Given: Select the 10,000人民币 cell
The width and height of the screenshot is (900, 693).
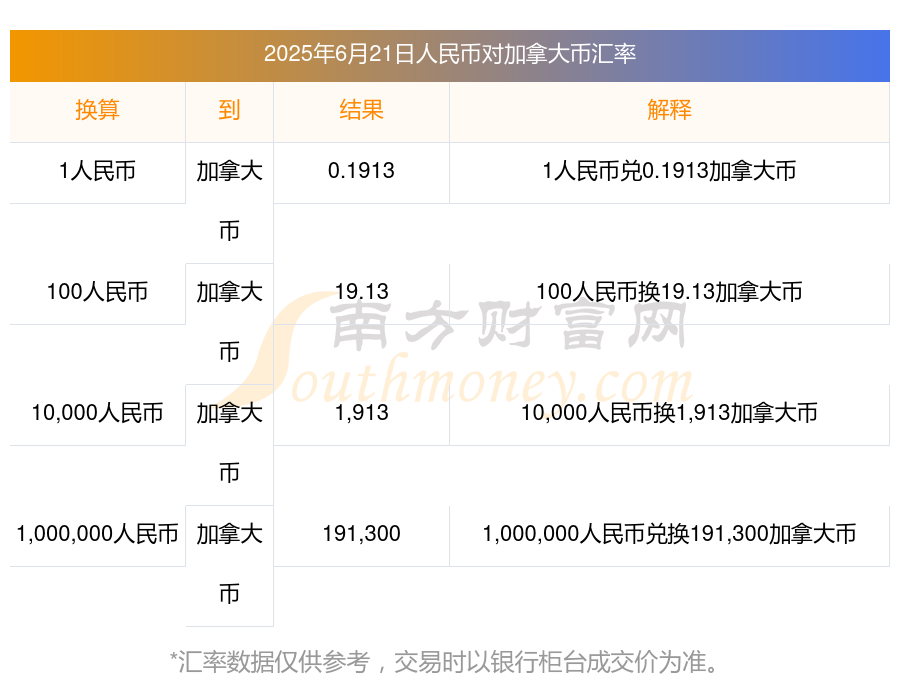Looking at the screenshot, I should tap(98, 413).
